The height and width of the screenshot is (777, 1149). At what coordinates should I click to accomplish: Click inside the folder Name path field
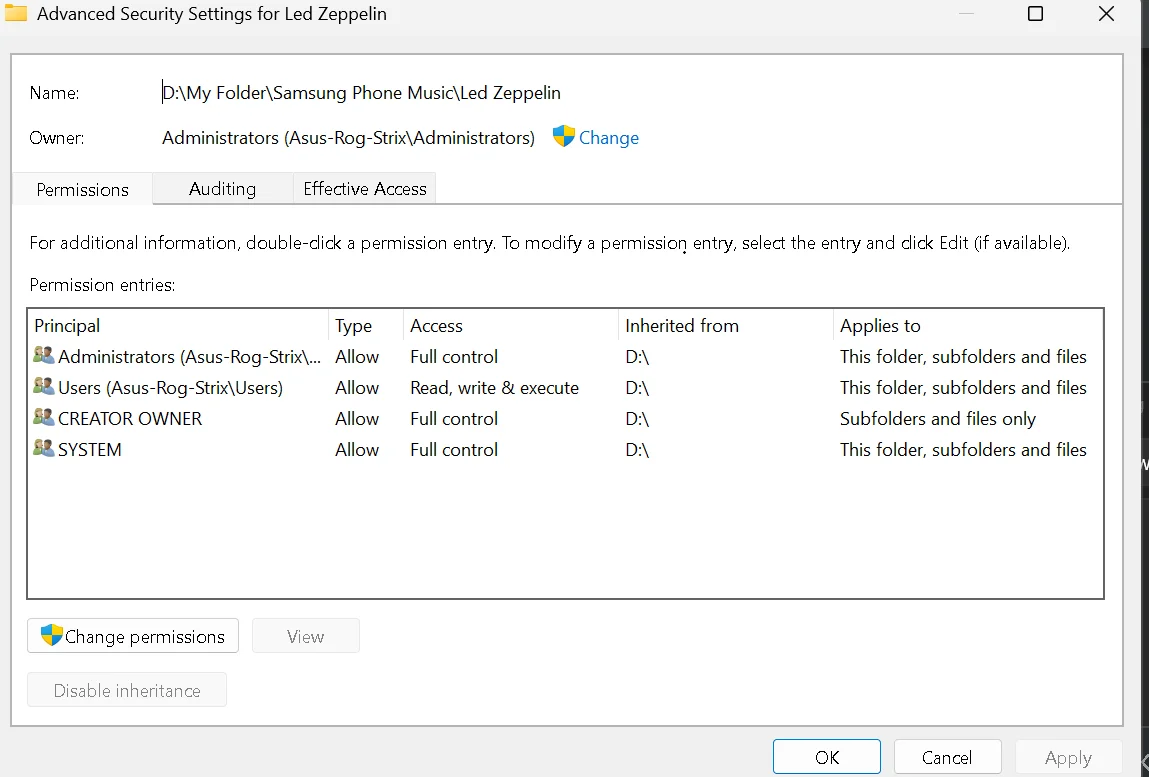coord(630,93)
